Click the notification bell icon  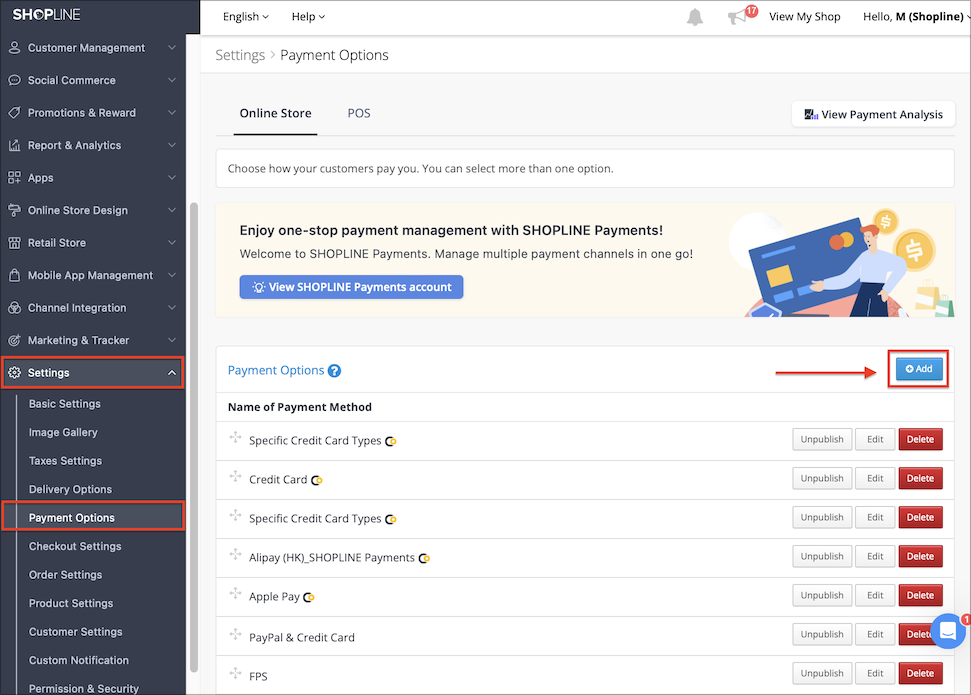694,16
